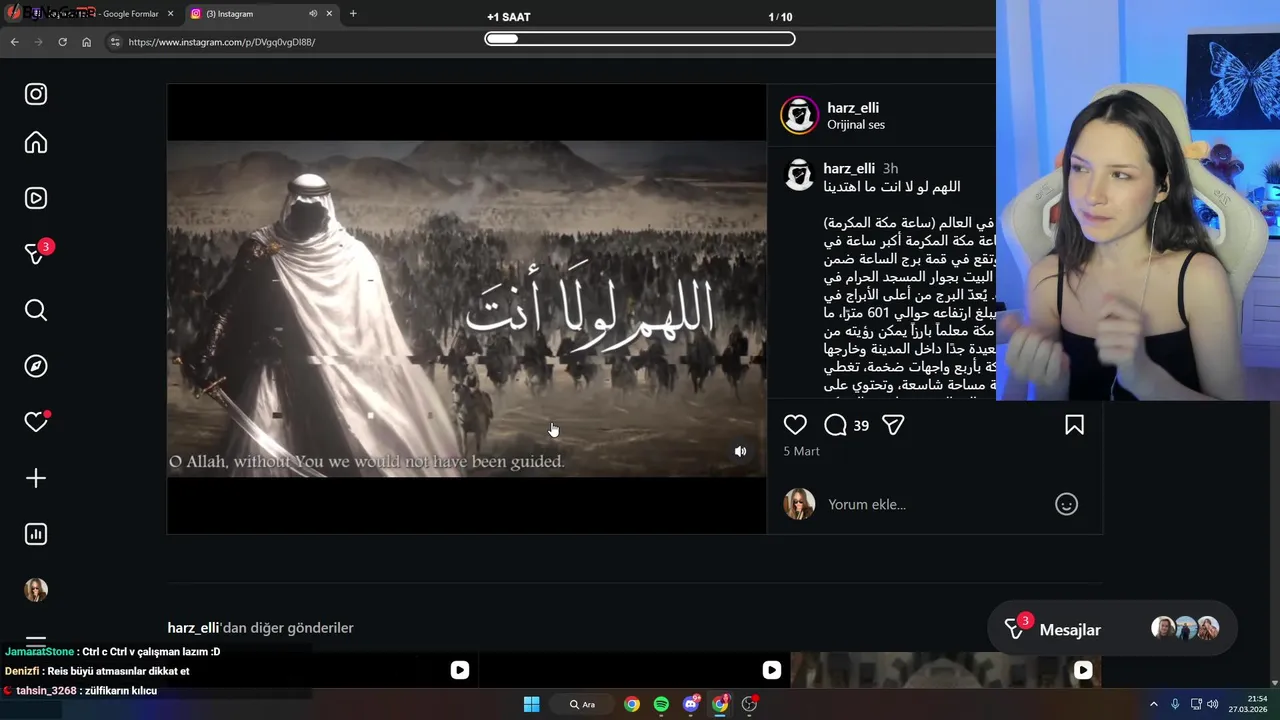1280x720 pixels.
Task: Open browser home button
Action: [86, 42]
